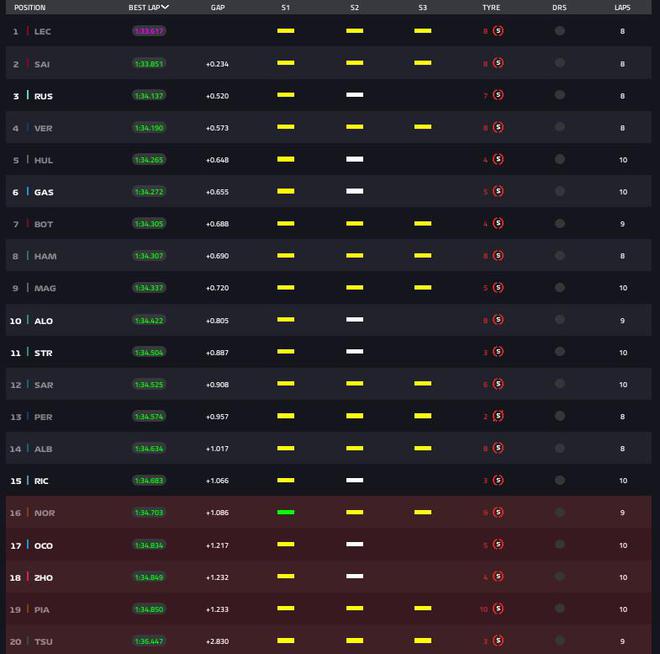Select the TYRE column header
The width and height of the screenshot is (660, 654).
tap(491, 7)
